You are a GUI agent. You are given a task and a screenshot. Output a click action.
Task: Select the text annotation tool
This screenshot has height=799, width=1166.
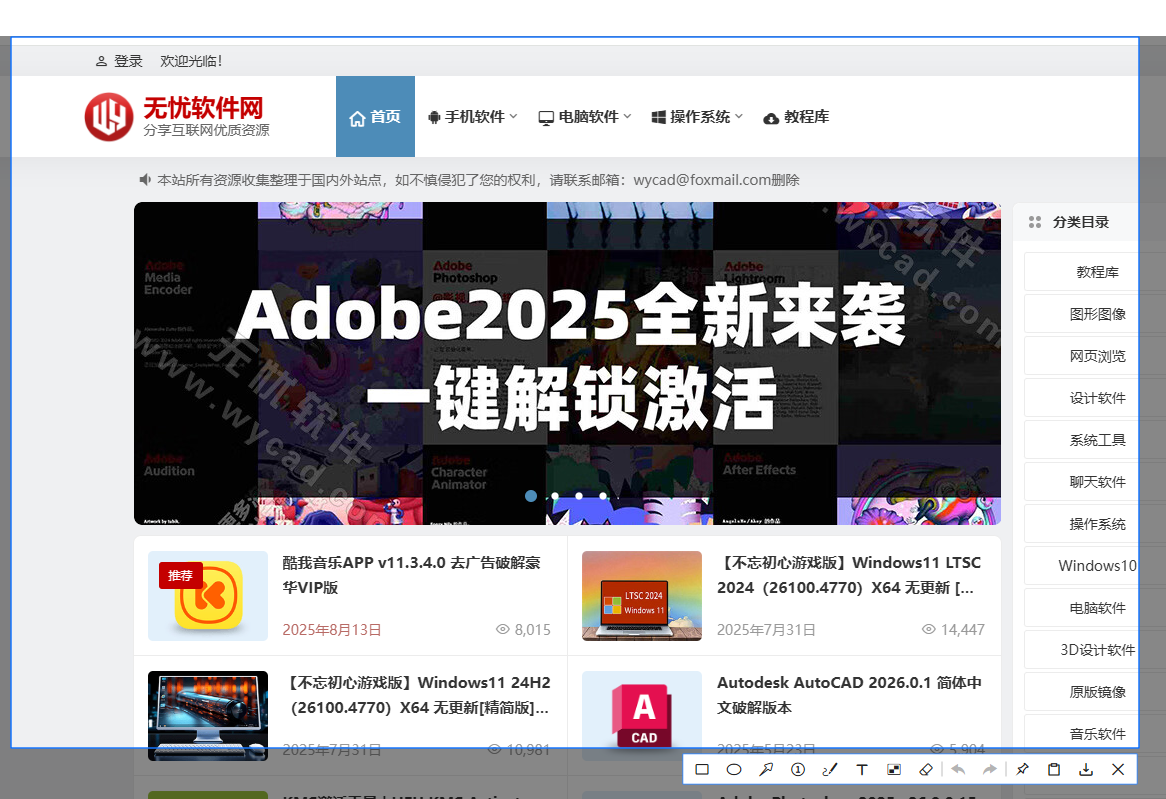861,769
